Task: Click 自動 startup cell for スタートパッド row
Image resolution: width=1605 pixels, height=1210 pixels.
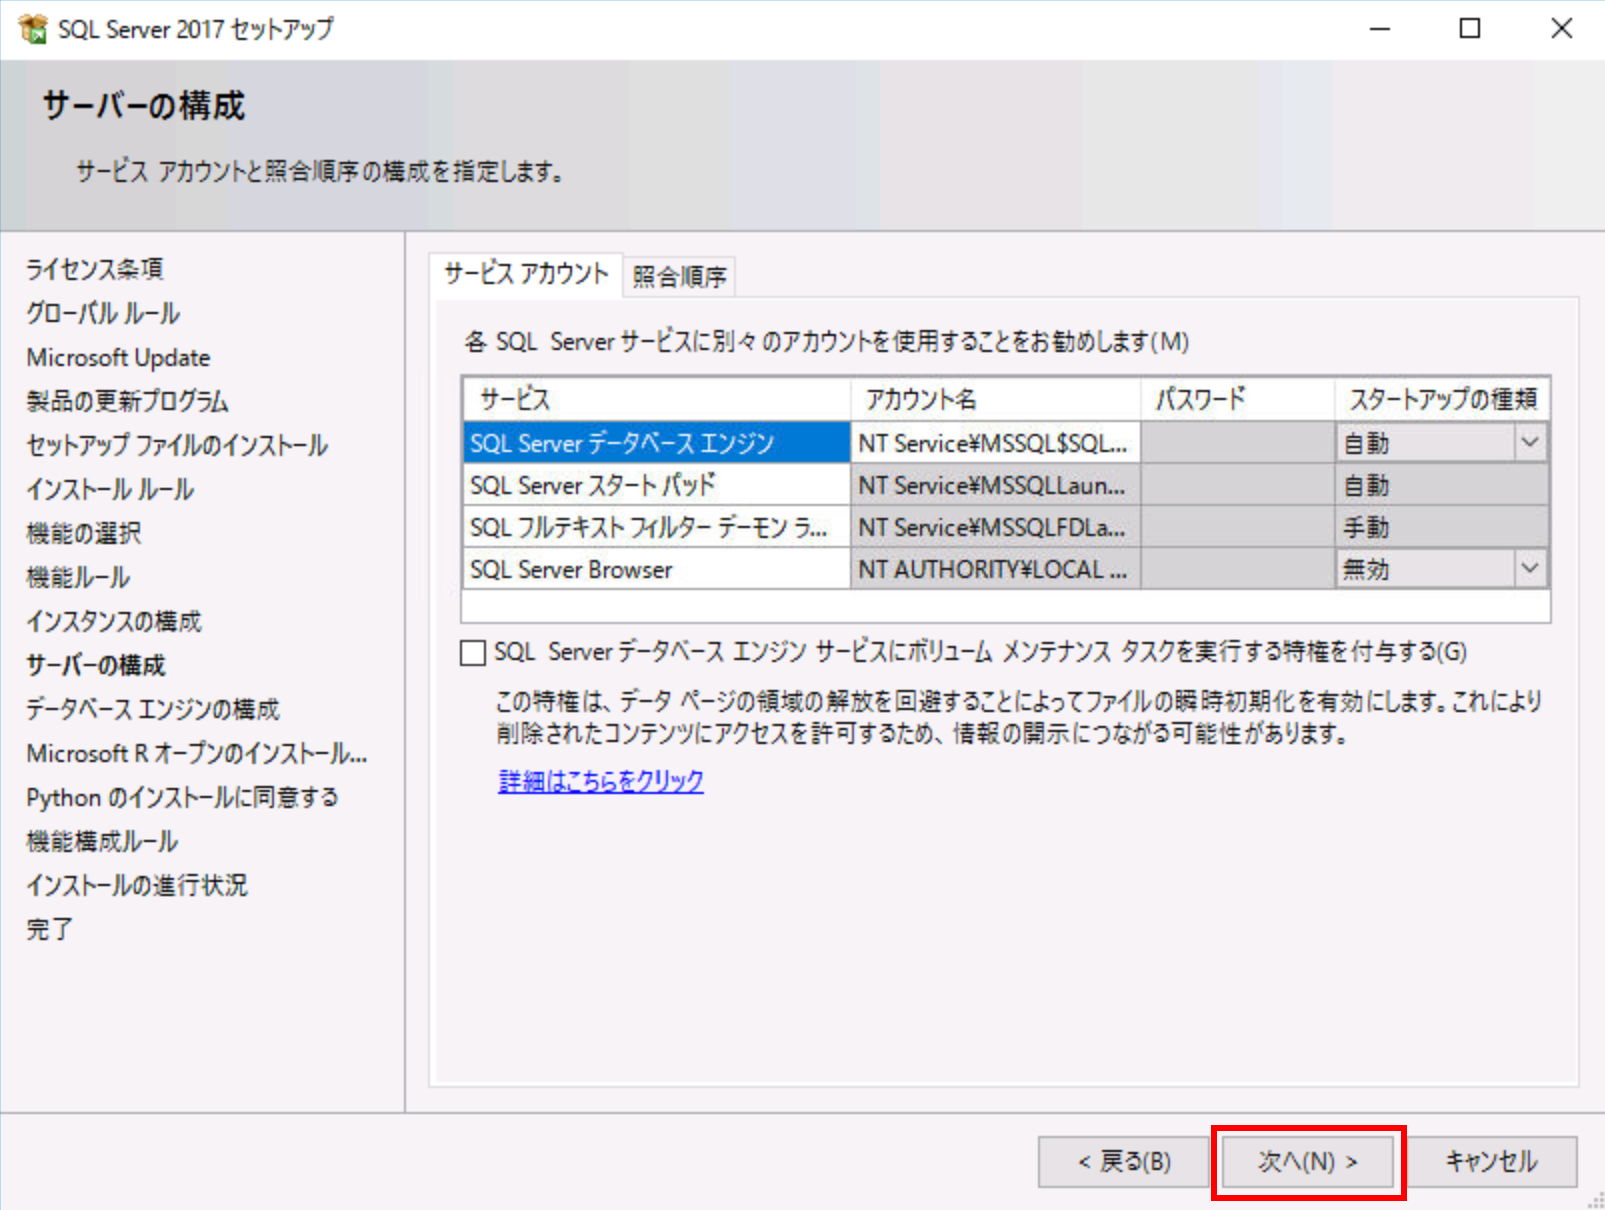Action: pyautogui.click(x=1442, y=485)
